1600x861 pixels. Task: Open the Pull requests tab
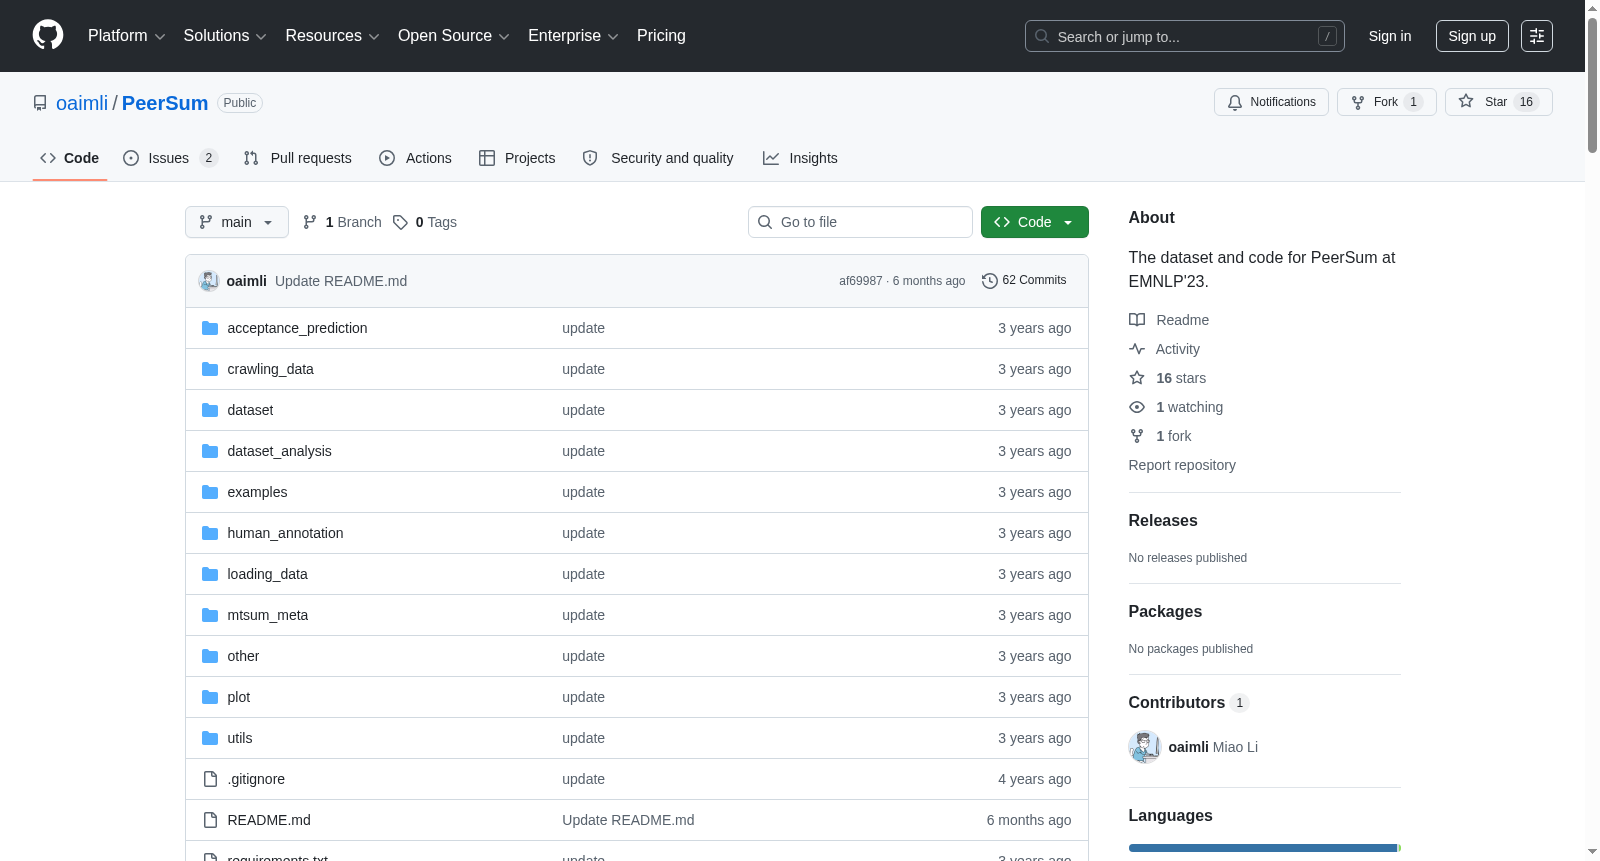(298, 158)
